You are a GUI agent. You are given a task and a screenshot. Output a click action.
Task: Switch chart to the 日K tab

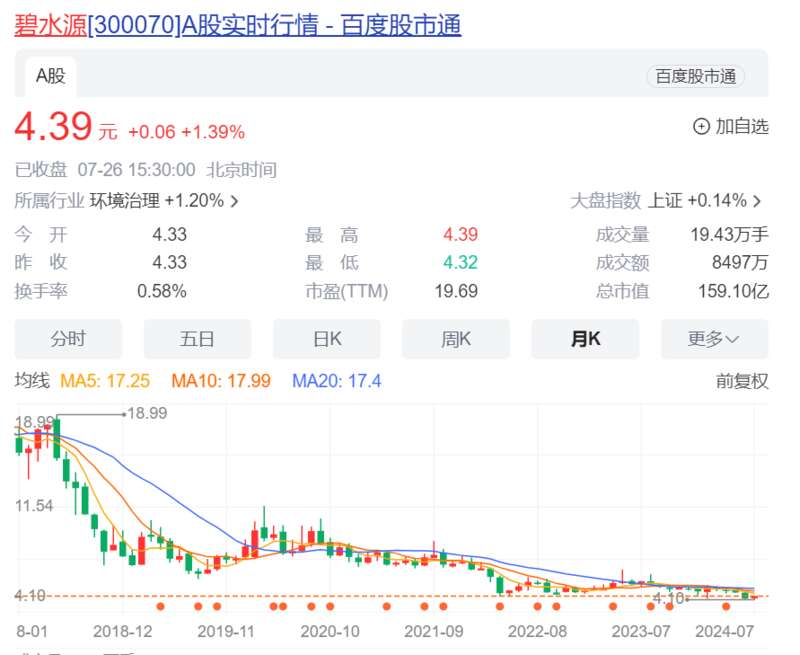pos(327,339)
